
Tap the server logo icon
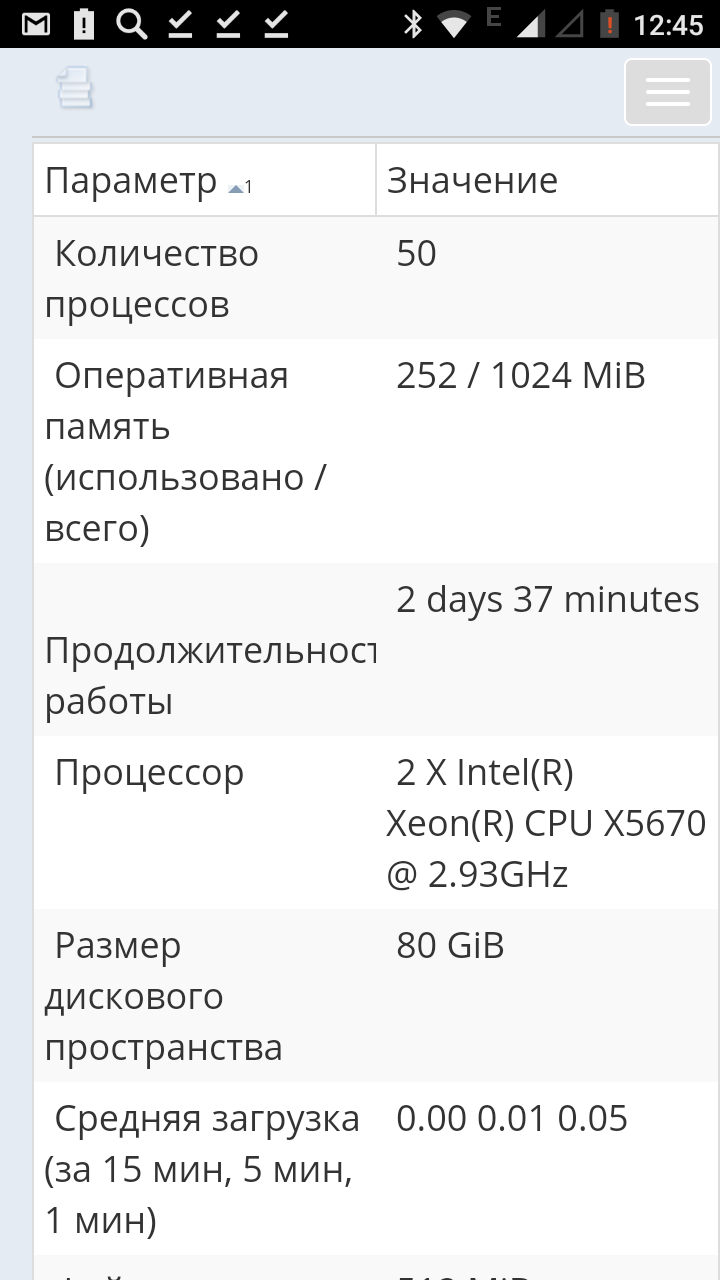[x=75, y=88]
